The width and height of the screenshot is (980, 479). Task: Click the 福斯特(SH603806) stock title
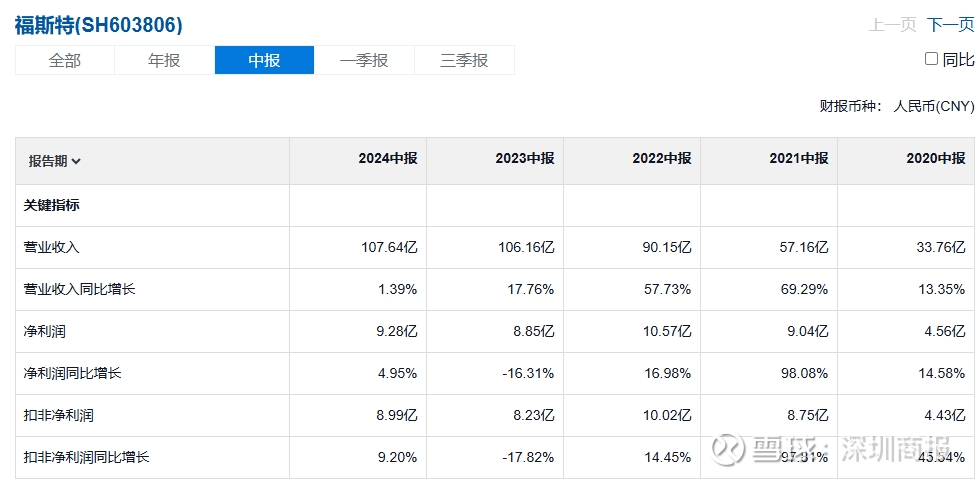pyautogui.click(x=99, y=25)
